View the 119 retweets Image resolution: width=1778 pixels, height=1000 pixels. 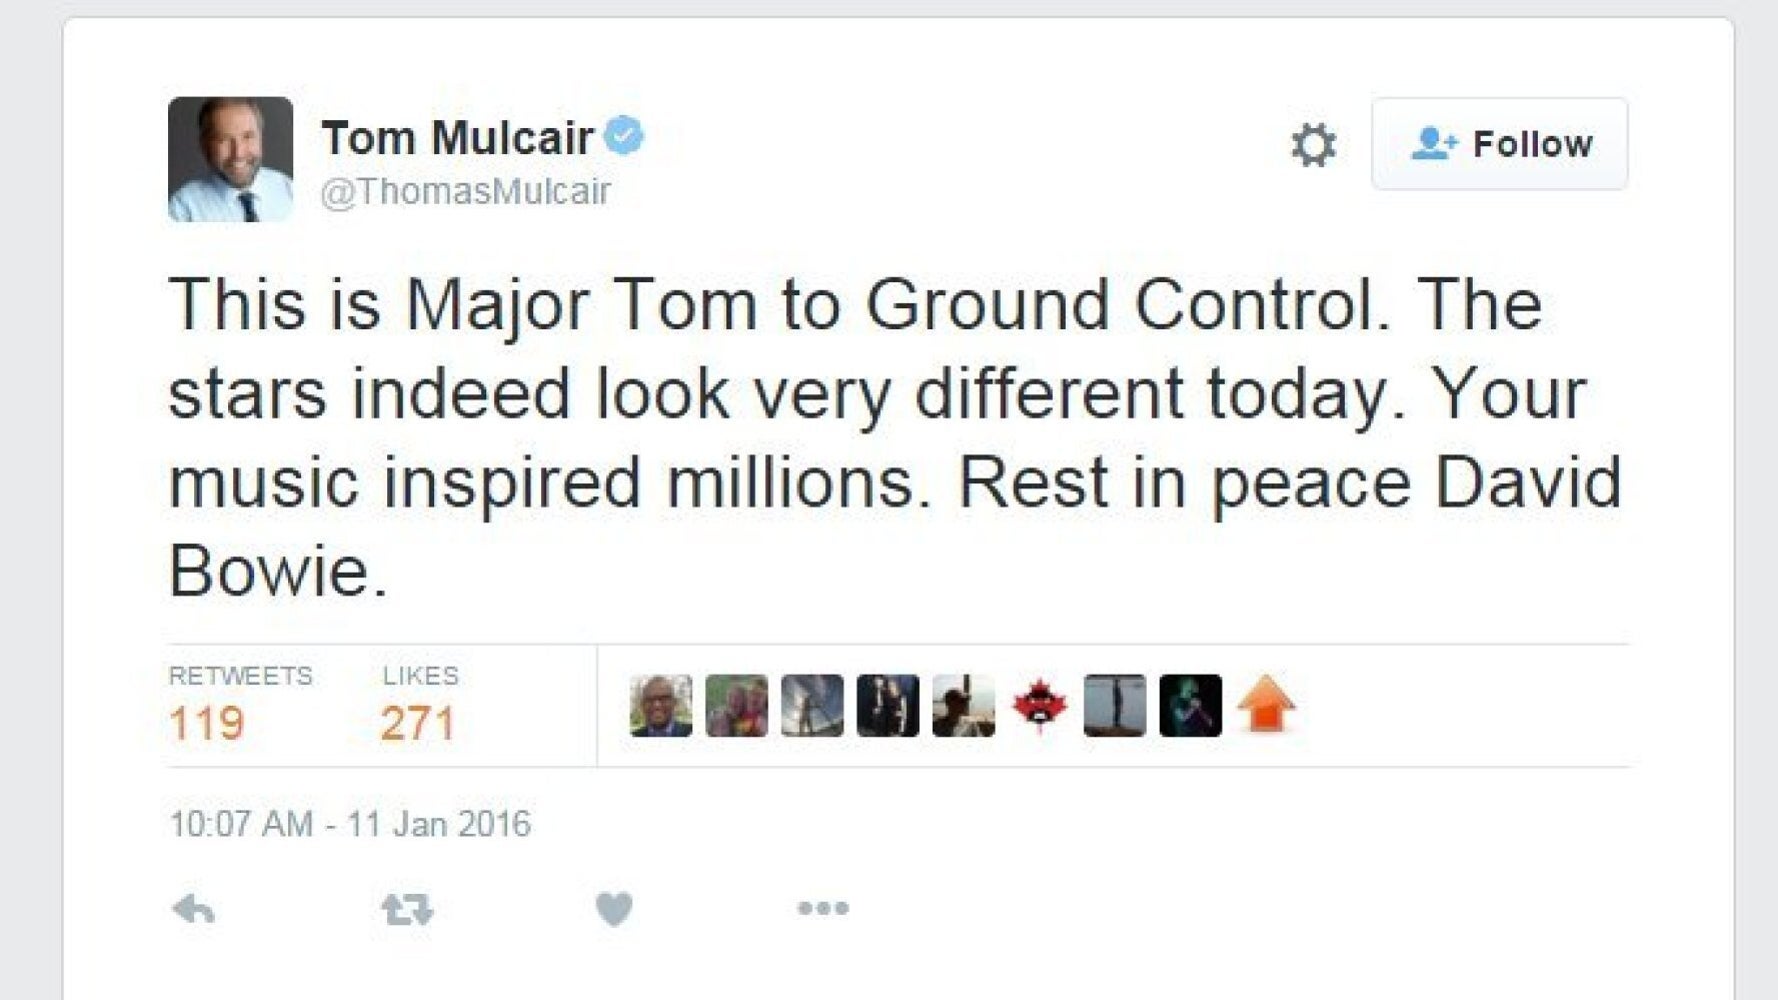208,720
